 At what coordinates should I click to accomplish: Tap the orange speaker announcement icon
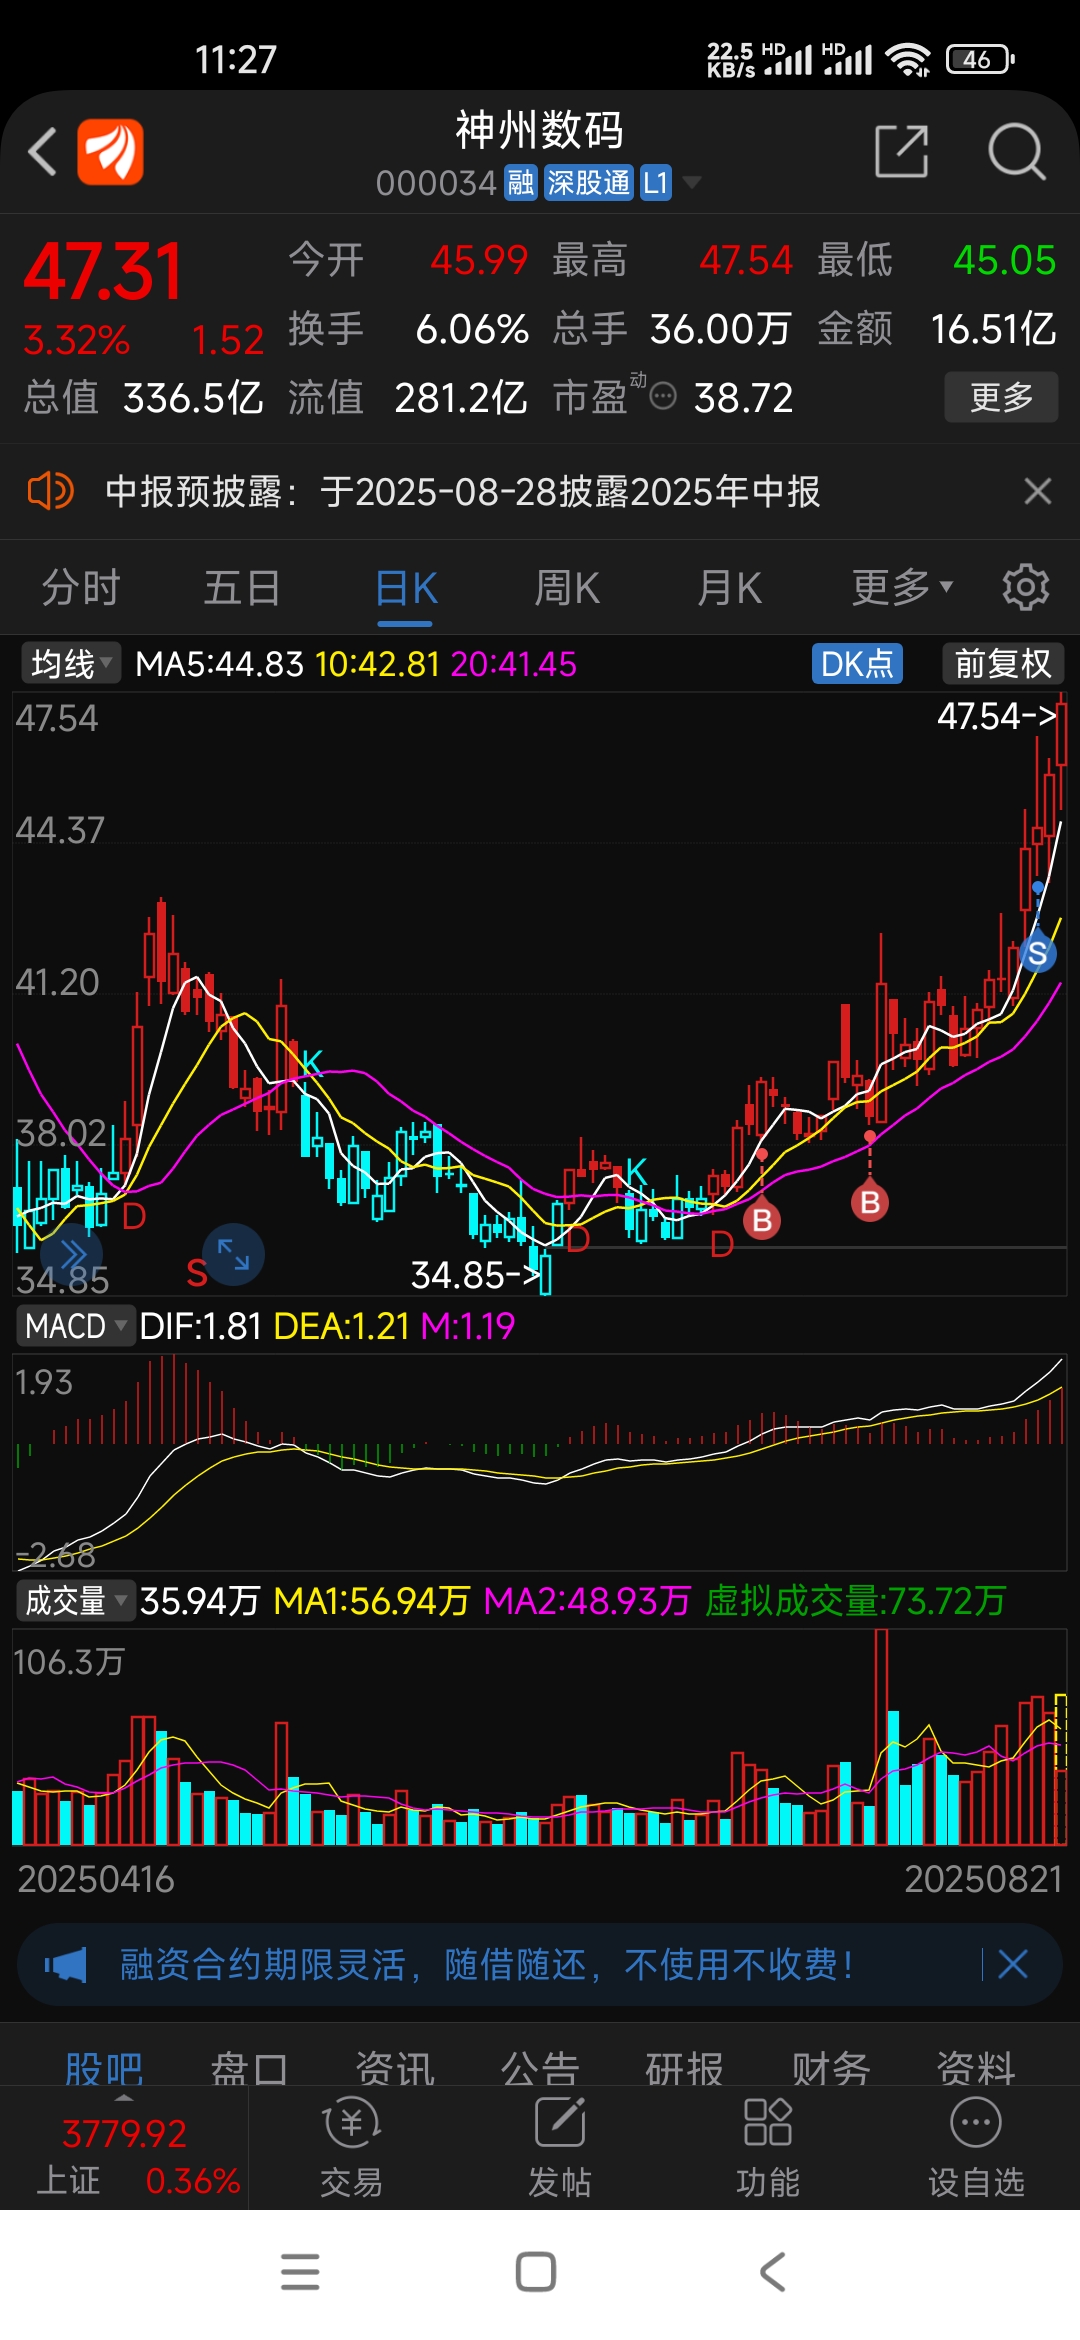[x=50, y=491]
